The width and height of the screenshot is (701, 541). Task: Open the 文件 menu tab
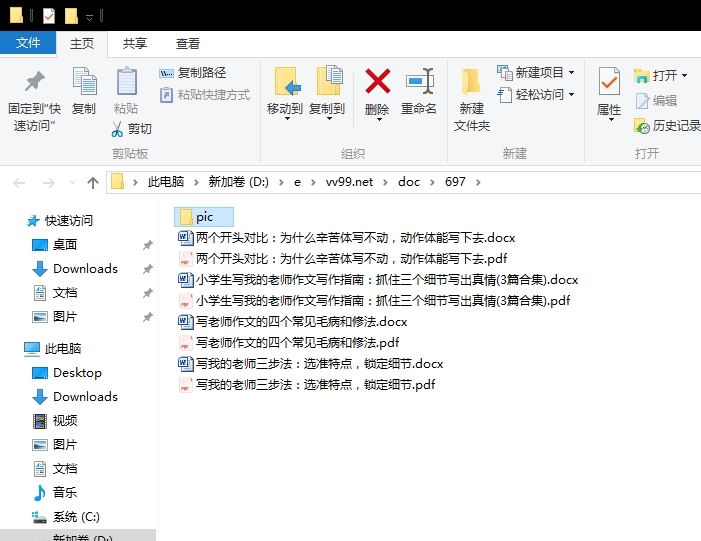[x=28, y=43]
